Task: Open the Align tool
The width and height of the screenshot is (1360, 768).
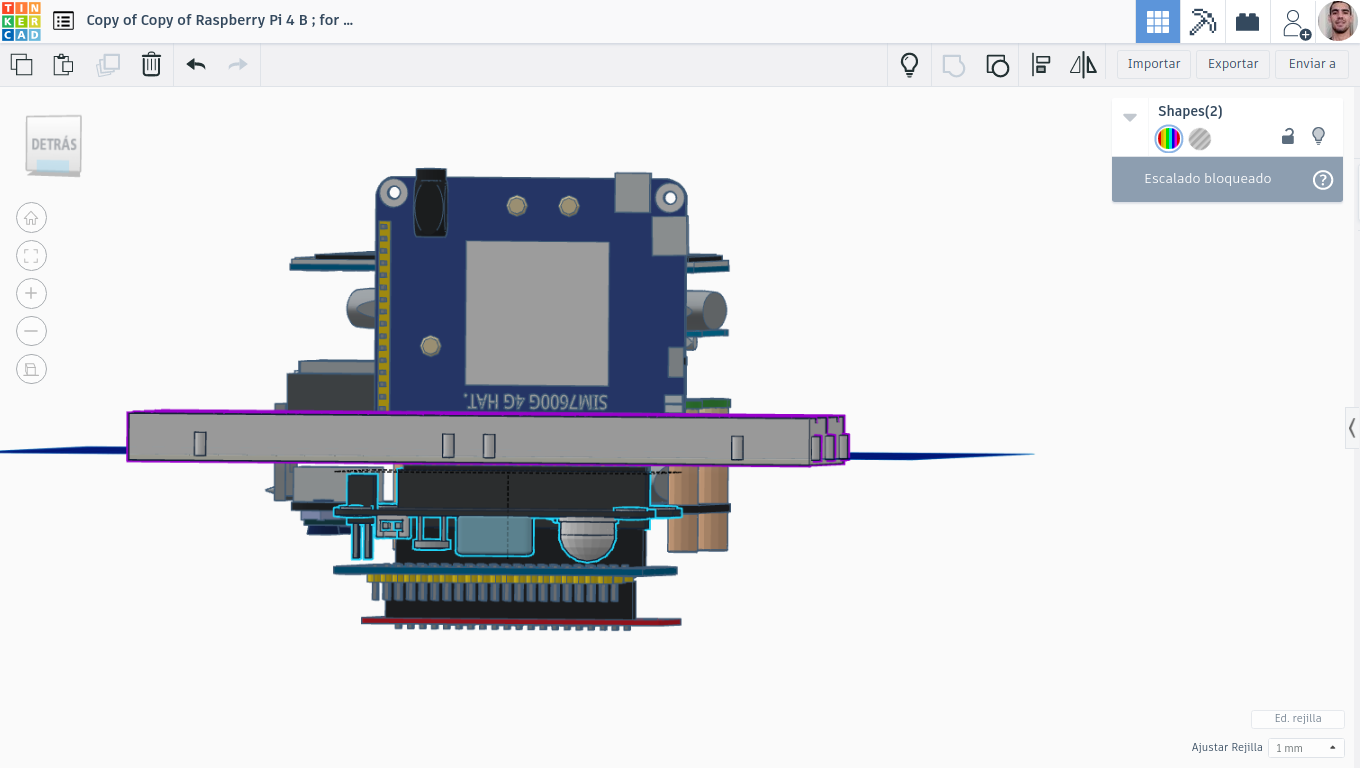Action: point(1040,65)
